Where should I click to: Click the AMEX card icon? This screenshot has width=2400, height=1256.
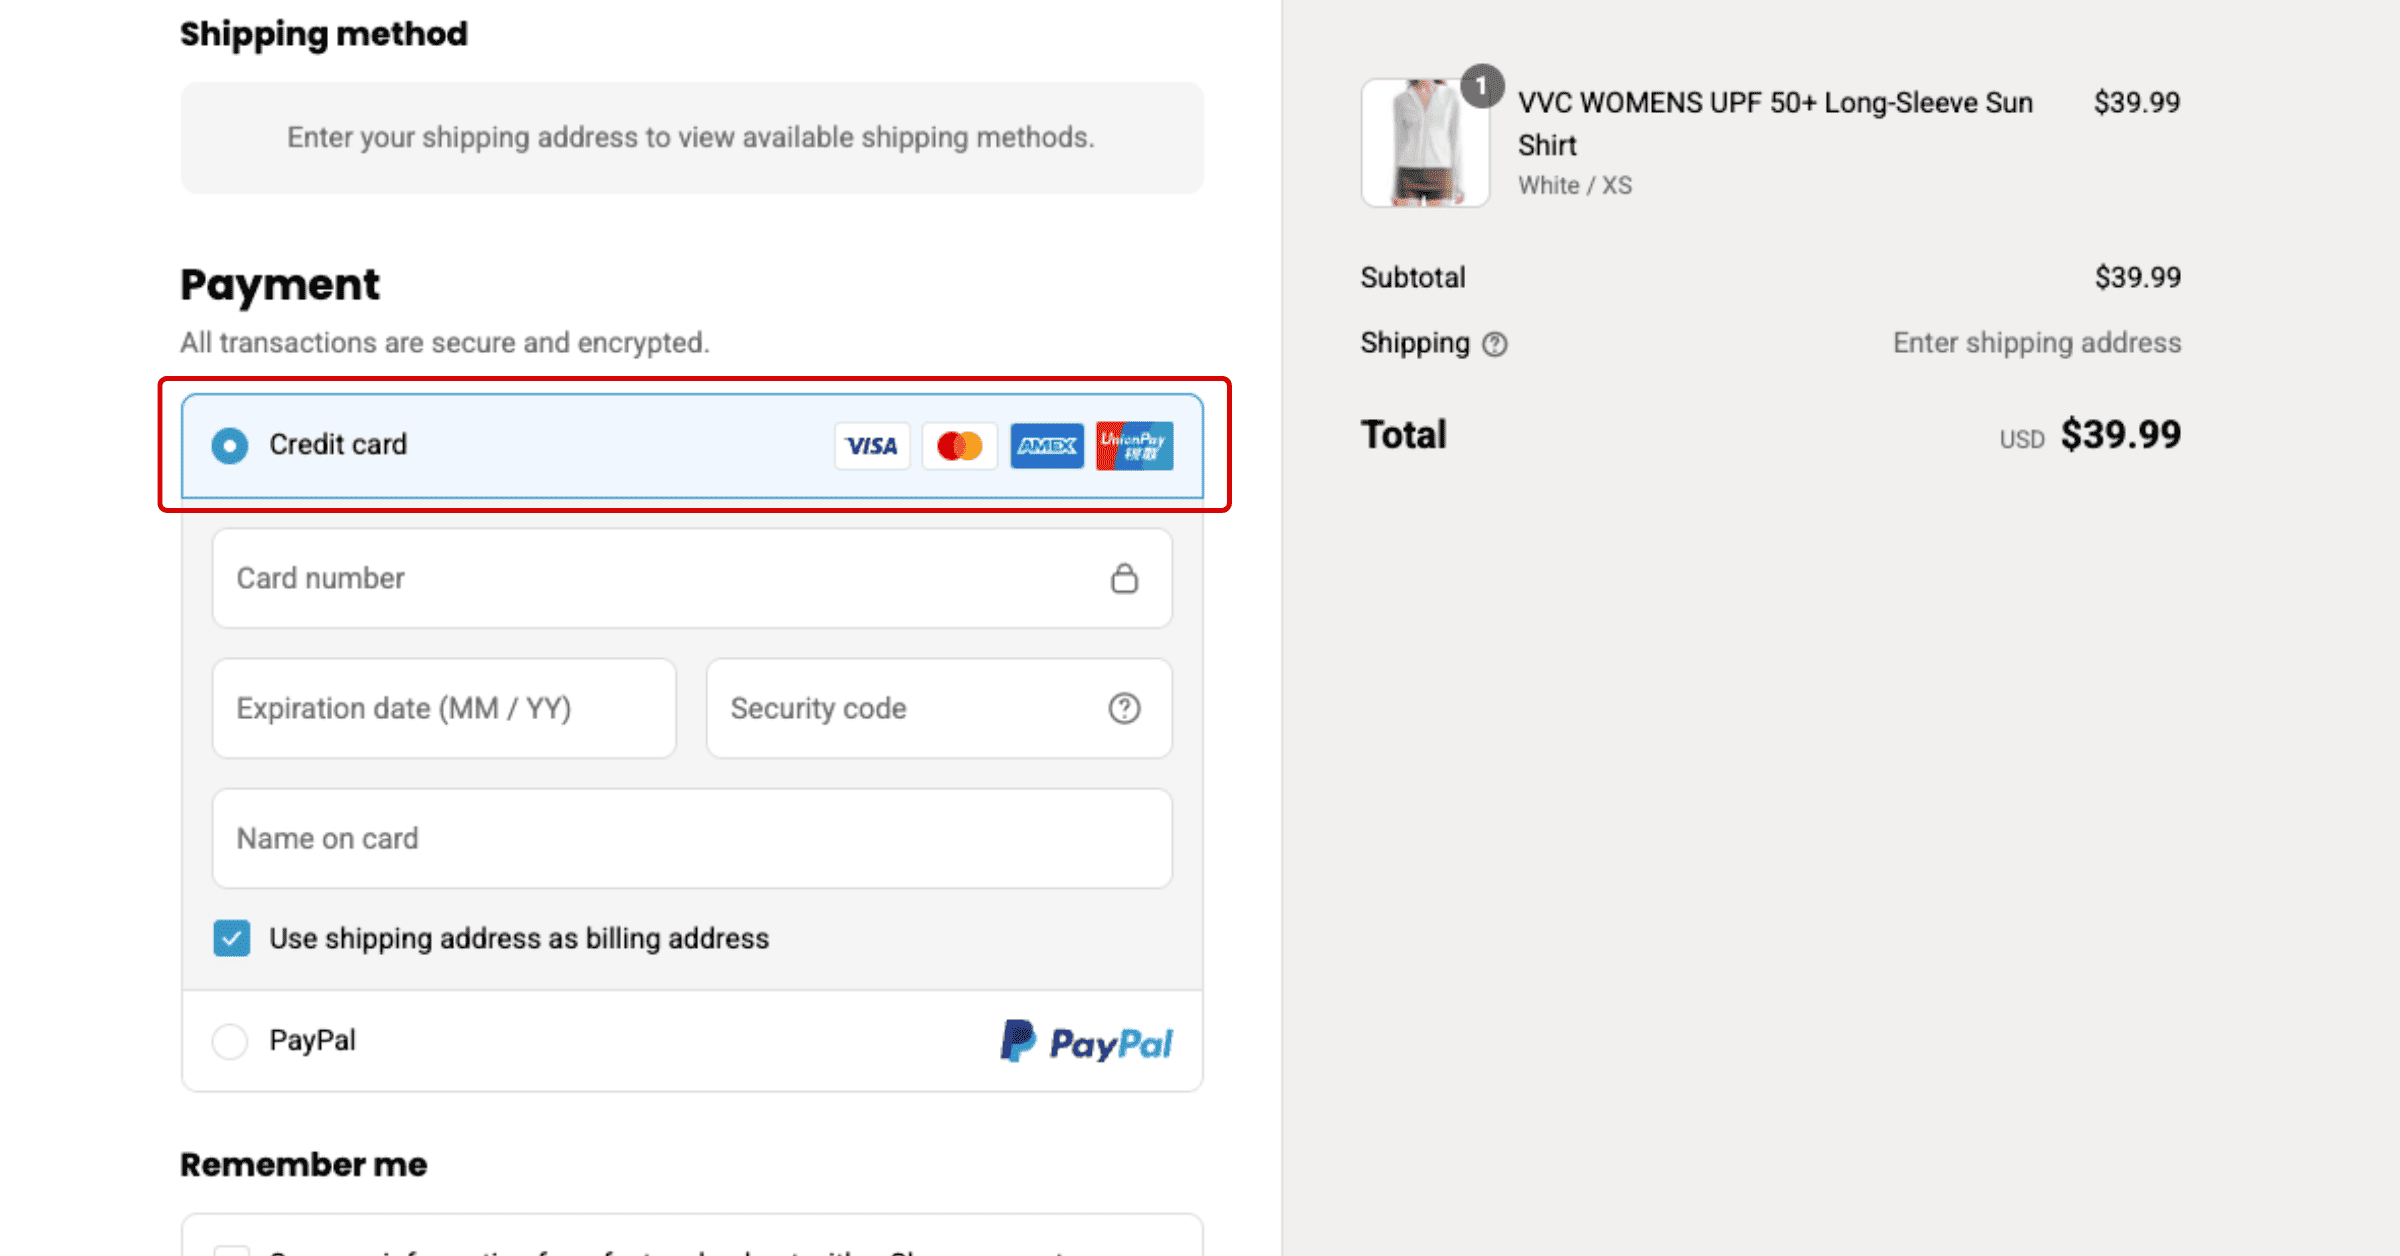[1046, 446]
